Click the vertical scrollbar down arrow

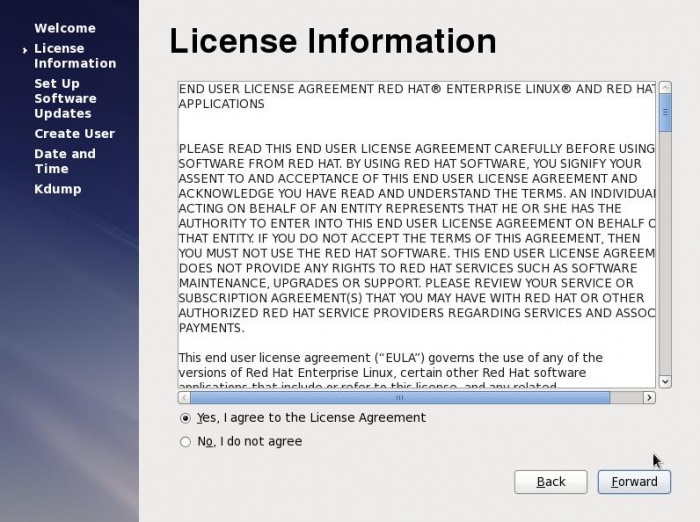(665, 381)
